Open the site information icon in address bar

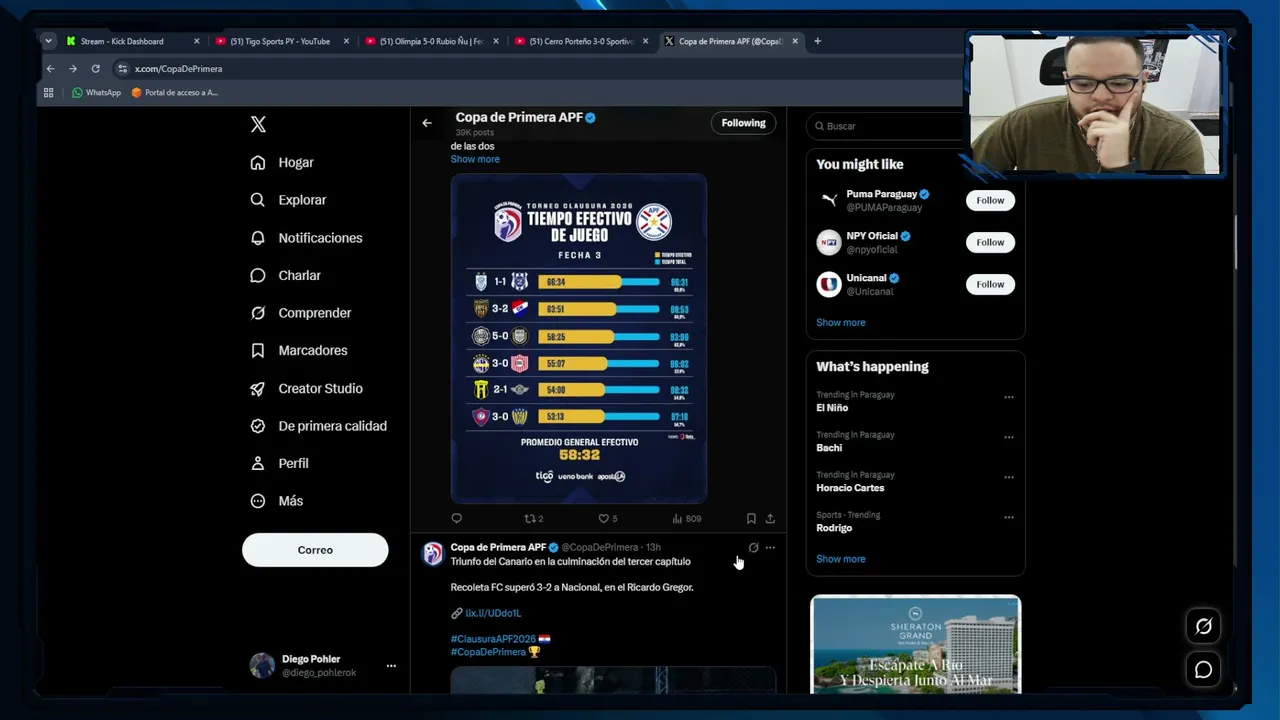123,69
